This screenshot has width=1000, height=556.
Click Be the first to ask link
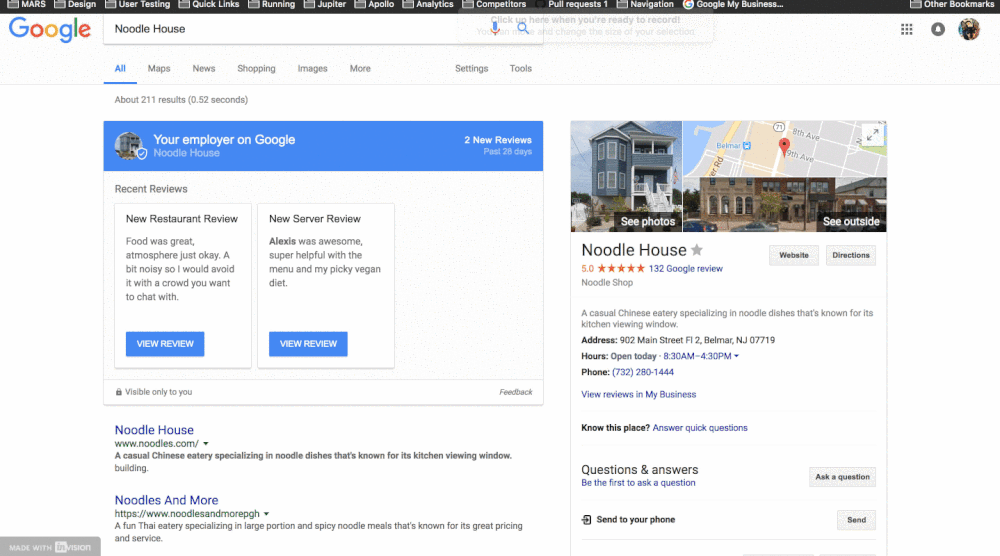[x=638, y=483]
